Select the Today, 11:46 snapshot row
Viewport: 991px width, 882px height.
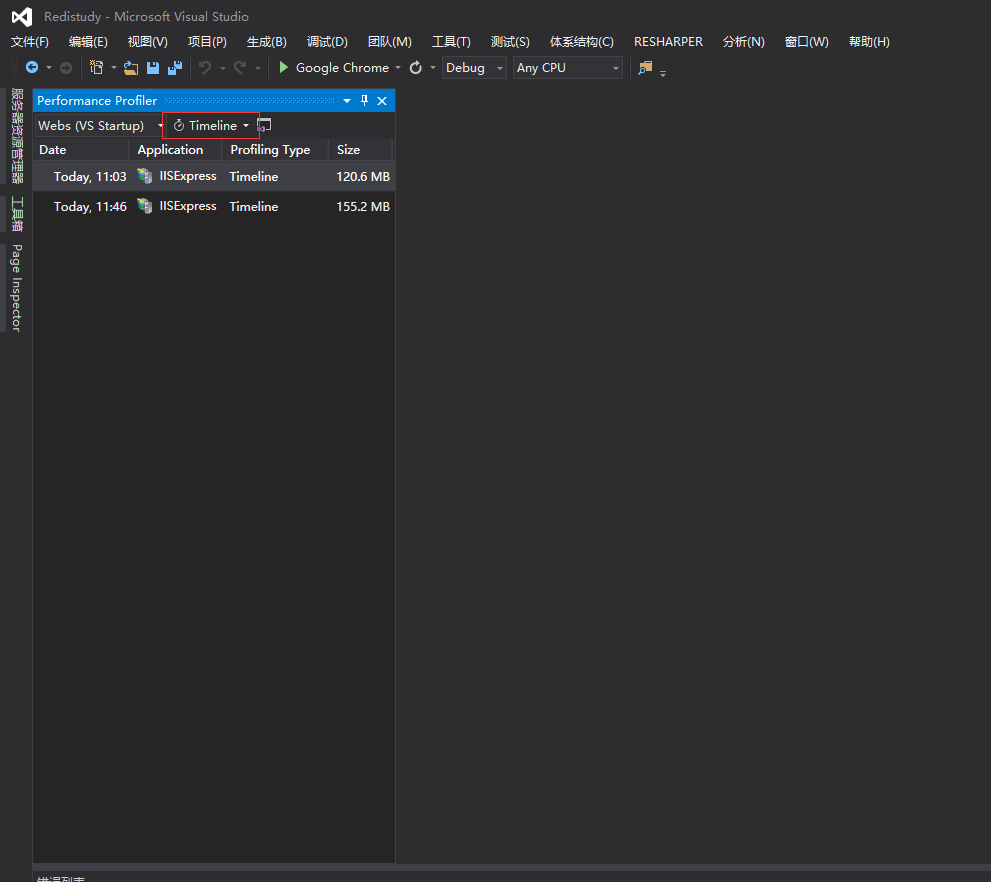pyautogui.click(x=214, y=206)
